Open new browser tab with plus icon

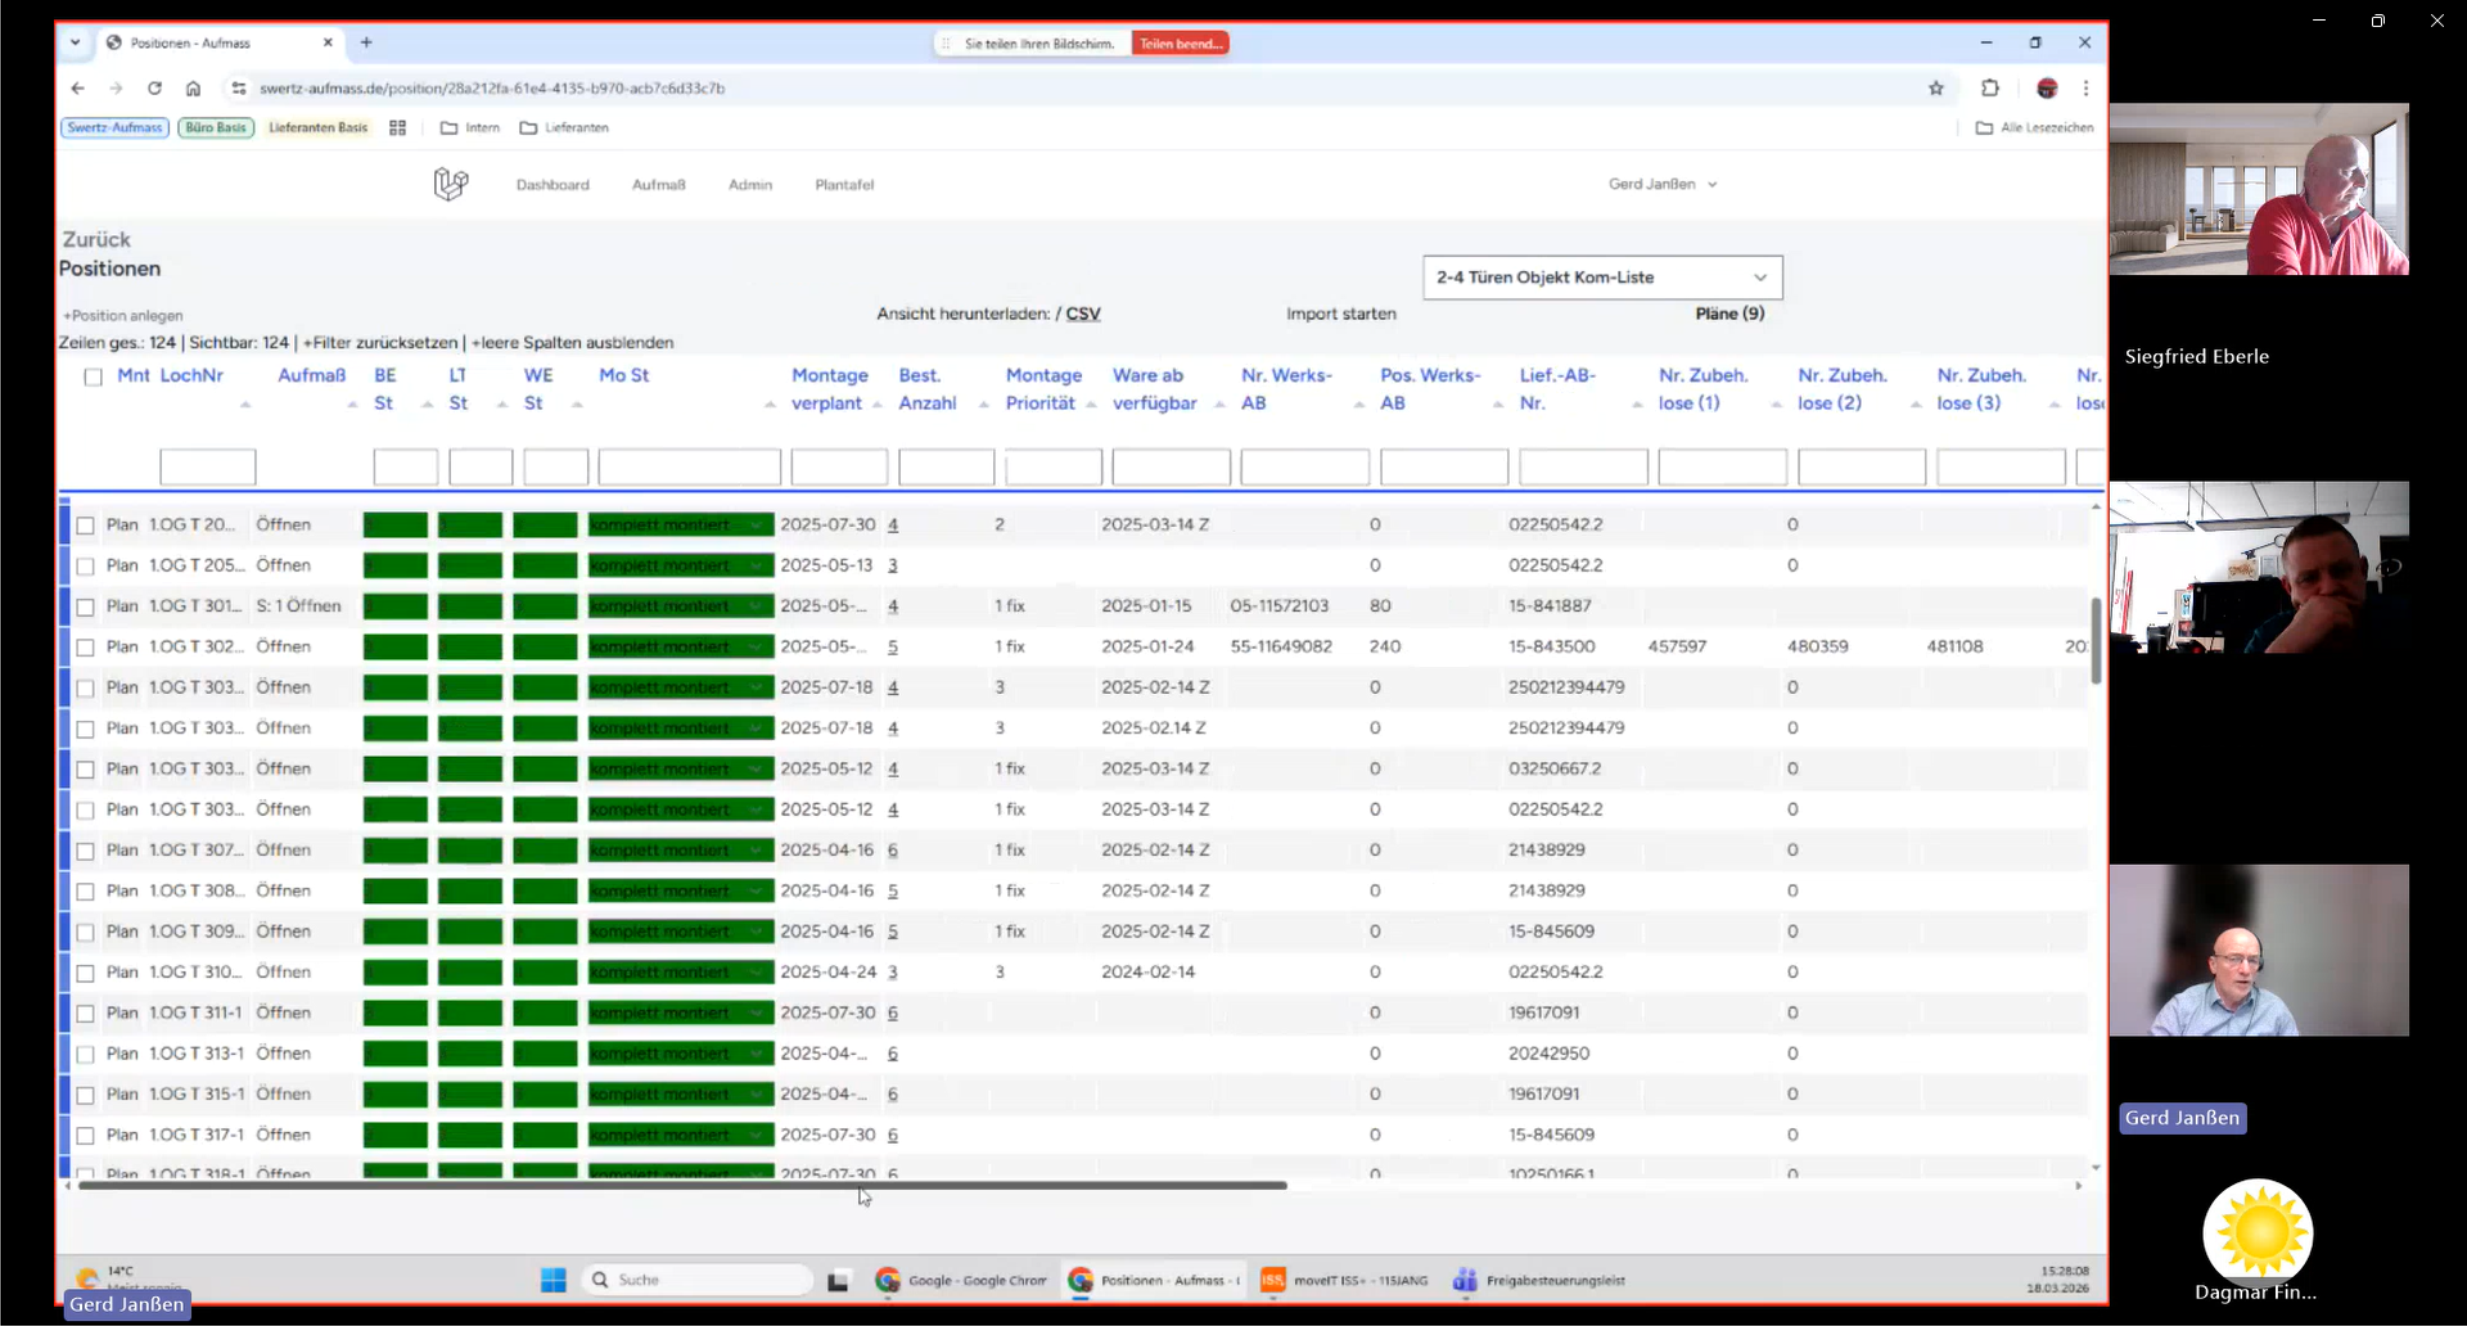366,43
